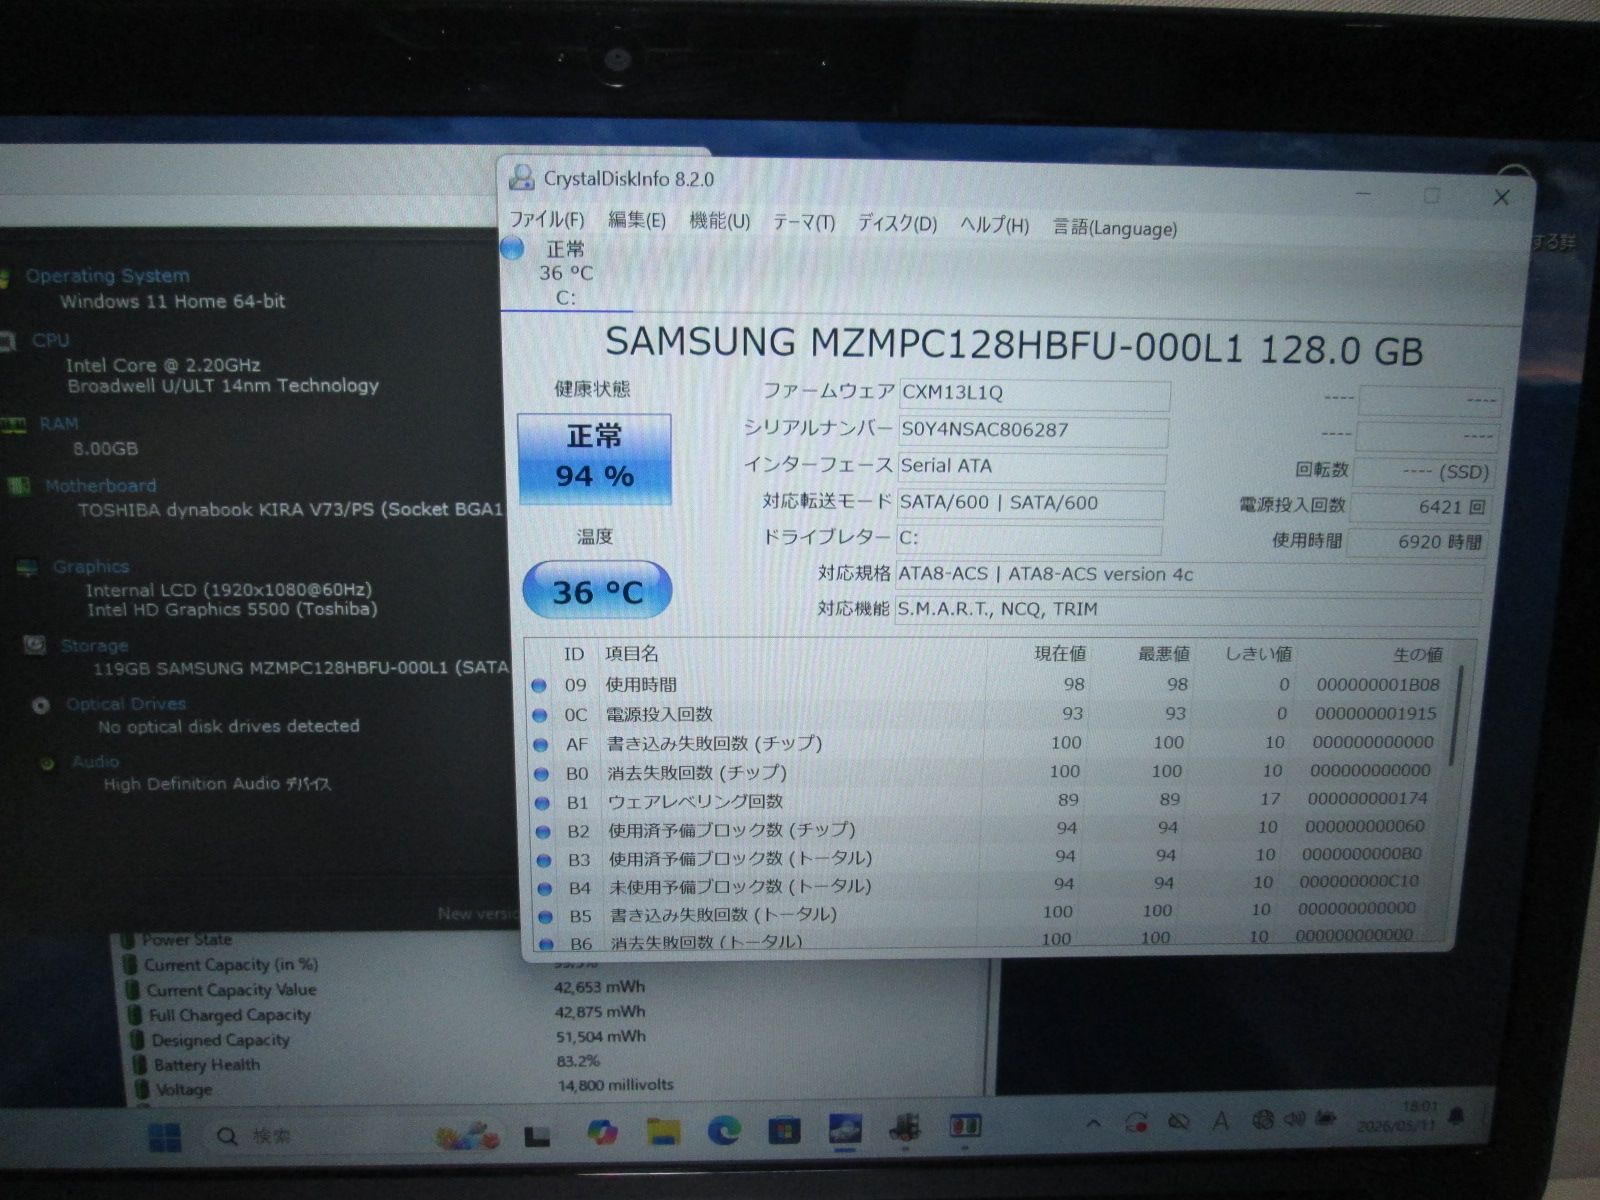
Task: Click the status dot for row B5
Action: pos(546,917)
